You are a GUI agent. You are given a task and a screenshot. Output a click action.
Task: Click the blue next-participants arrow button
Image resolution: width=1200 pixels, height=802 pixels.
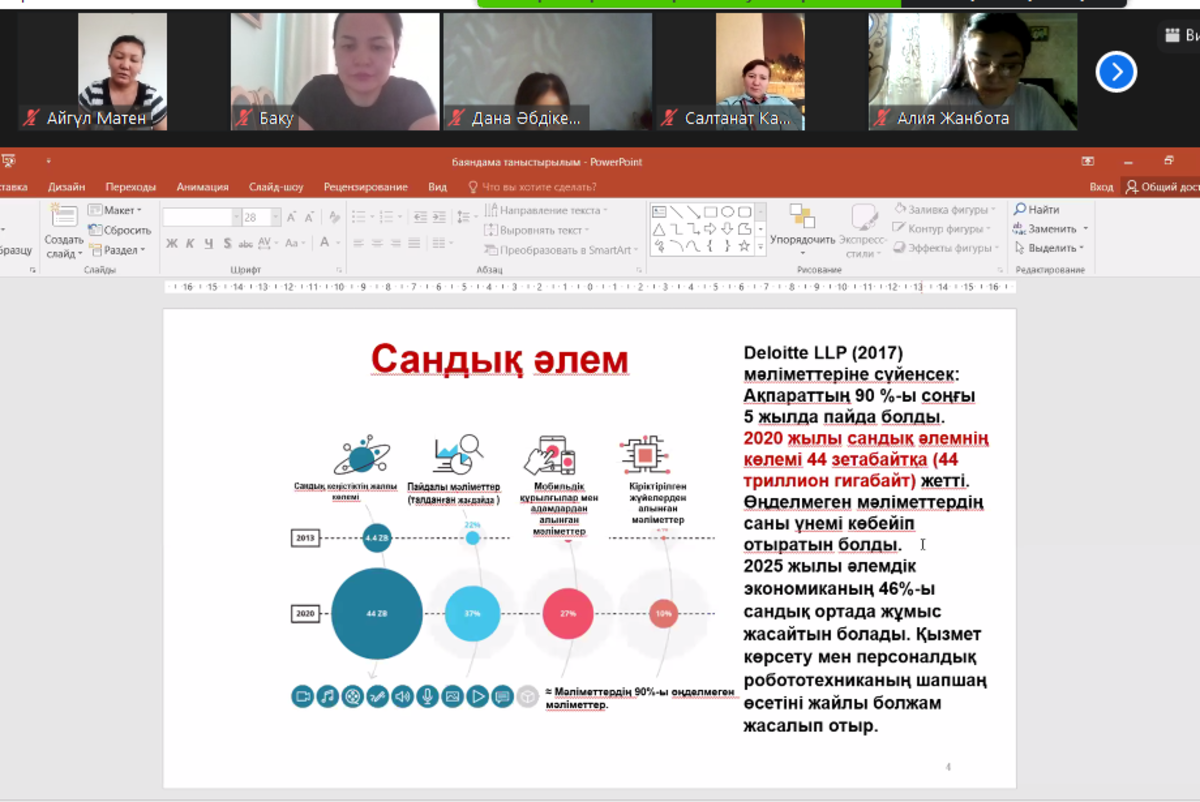coord(1116,72)
